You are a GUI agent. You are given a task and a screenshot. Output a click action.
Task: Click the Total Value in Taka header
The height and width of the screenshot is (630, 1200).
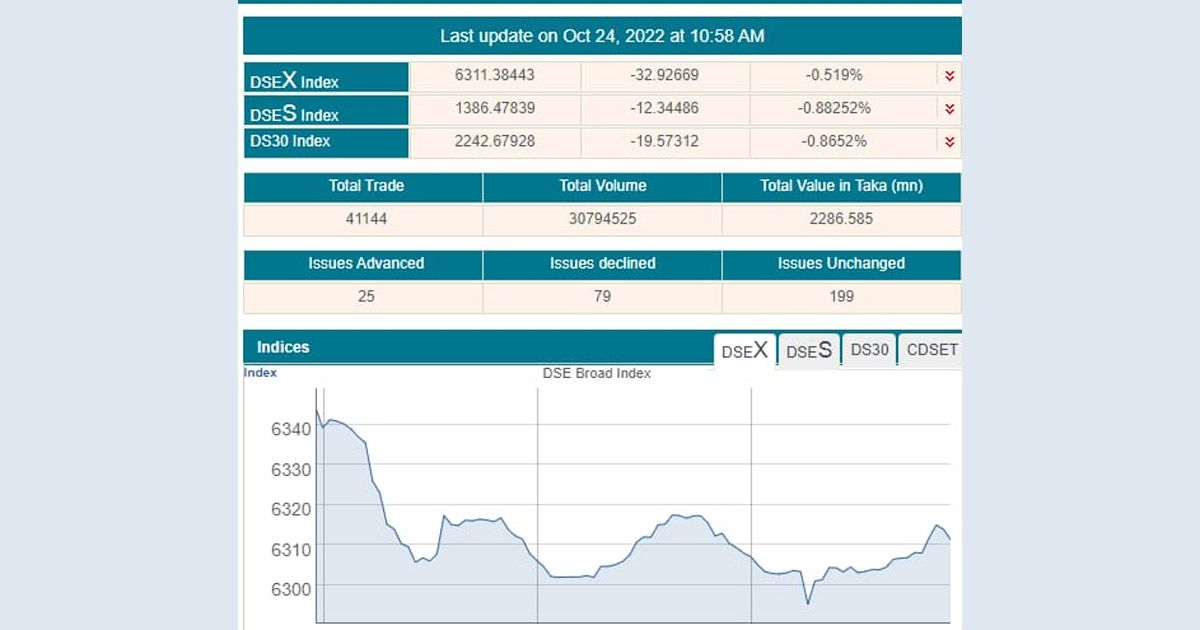tap(842, 186)
